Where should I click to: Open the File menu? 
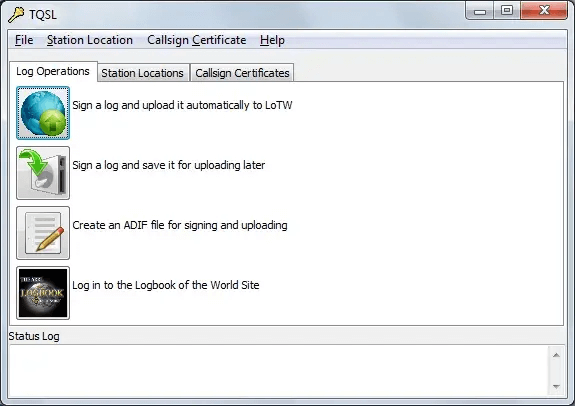(x=24, y=40)
